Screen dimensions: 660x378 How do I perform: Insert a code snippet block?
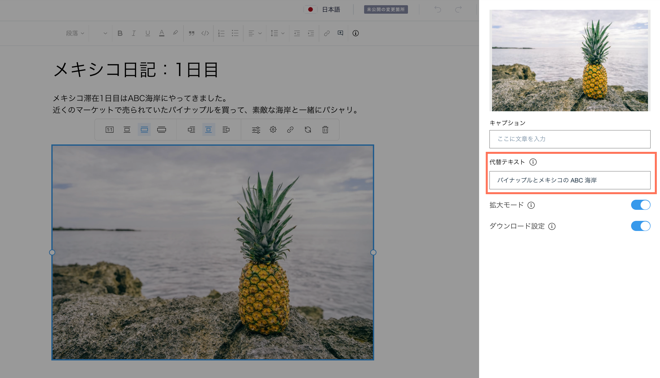coord(205,33)
